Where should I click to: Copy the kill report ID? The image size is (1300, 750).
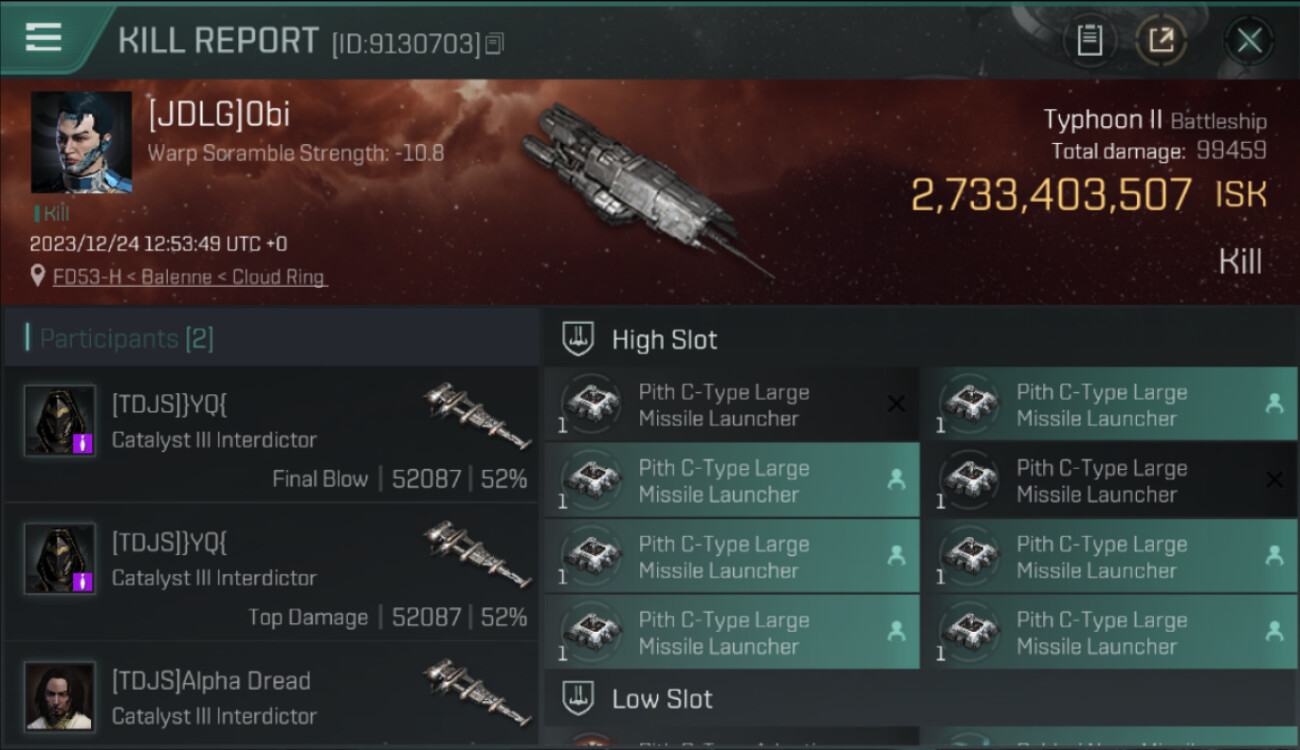tap(495, 43)
